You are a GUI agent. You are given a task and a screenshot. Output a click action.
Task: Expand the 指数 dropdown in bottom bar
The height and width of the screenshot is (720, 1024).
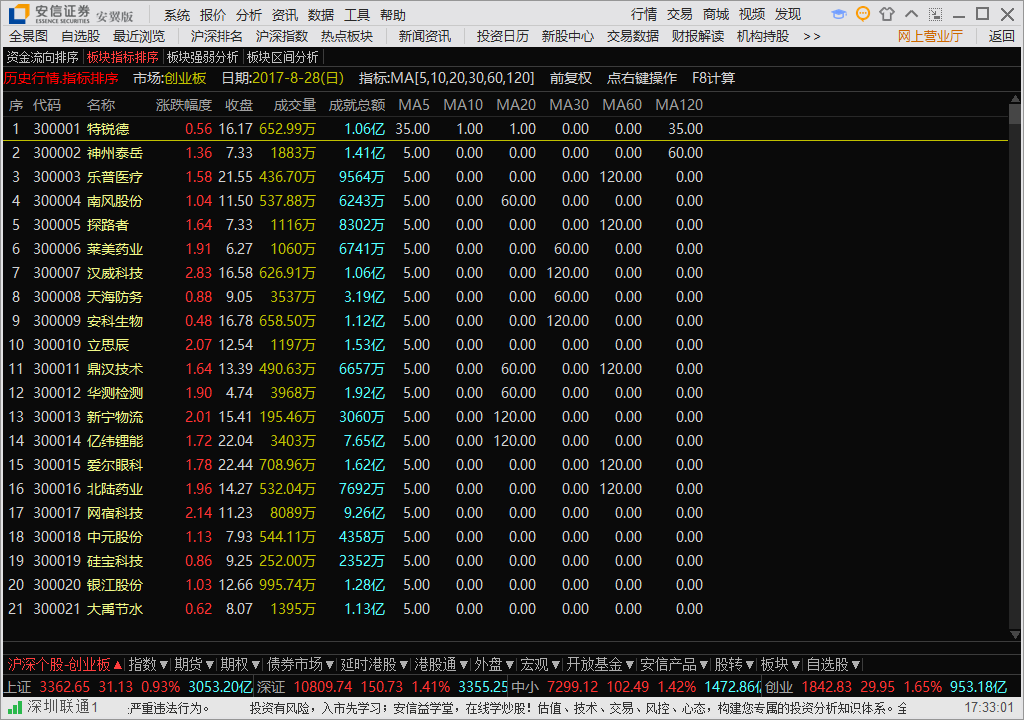148,664
